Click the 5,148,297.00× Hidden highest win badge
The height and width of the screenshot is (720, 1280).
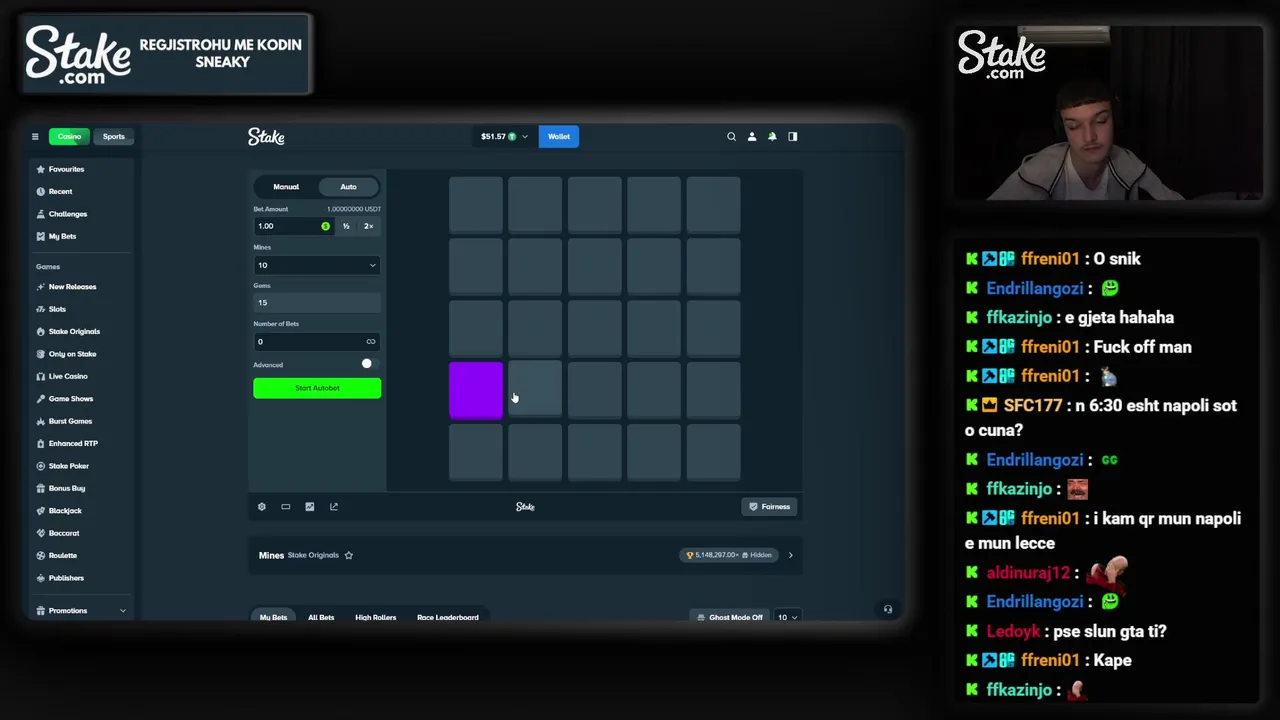click(729, 555)
